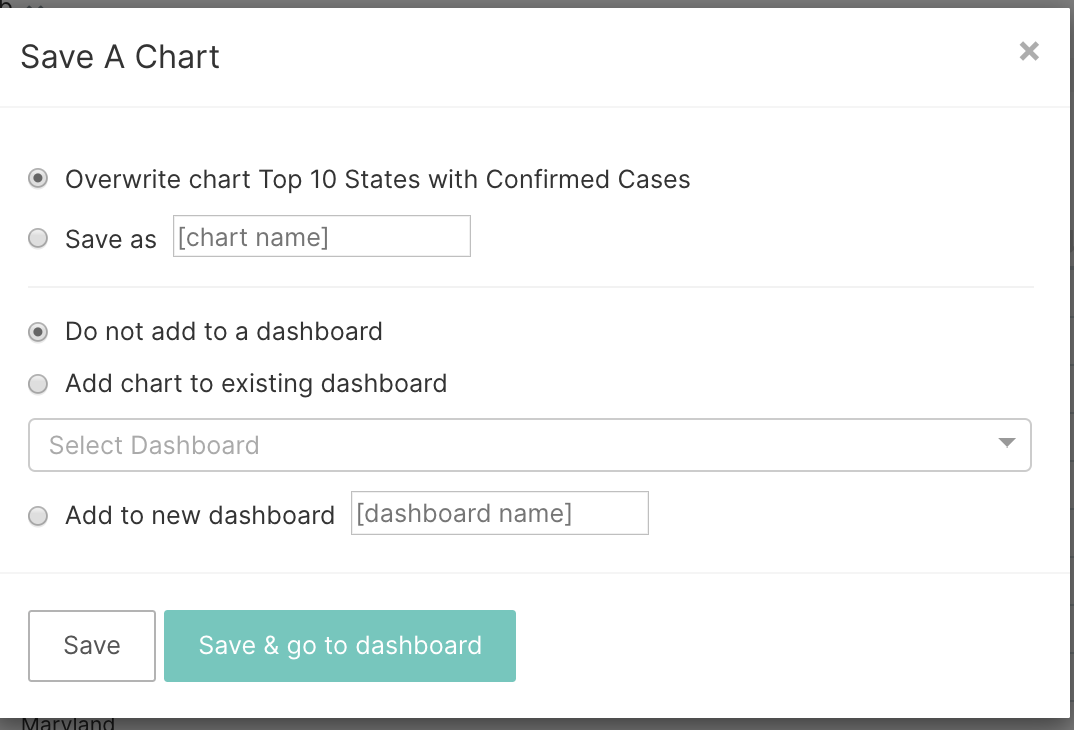Select the Save as radio button
The image size is (1074, 730).
[37, 238]
